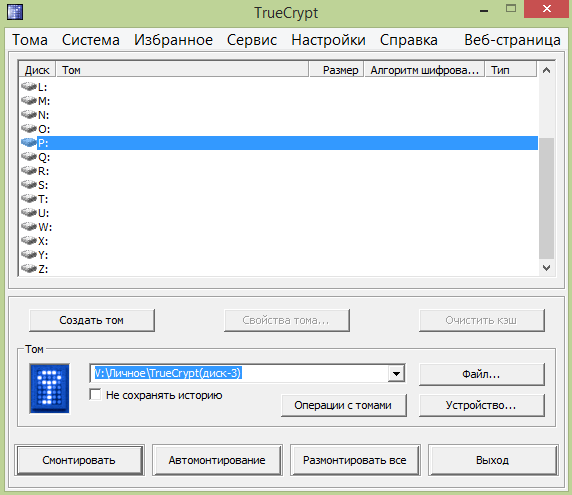
Task: Enable 'Не сохранять историю' checkbox
Action: pos(95,395)
